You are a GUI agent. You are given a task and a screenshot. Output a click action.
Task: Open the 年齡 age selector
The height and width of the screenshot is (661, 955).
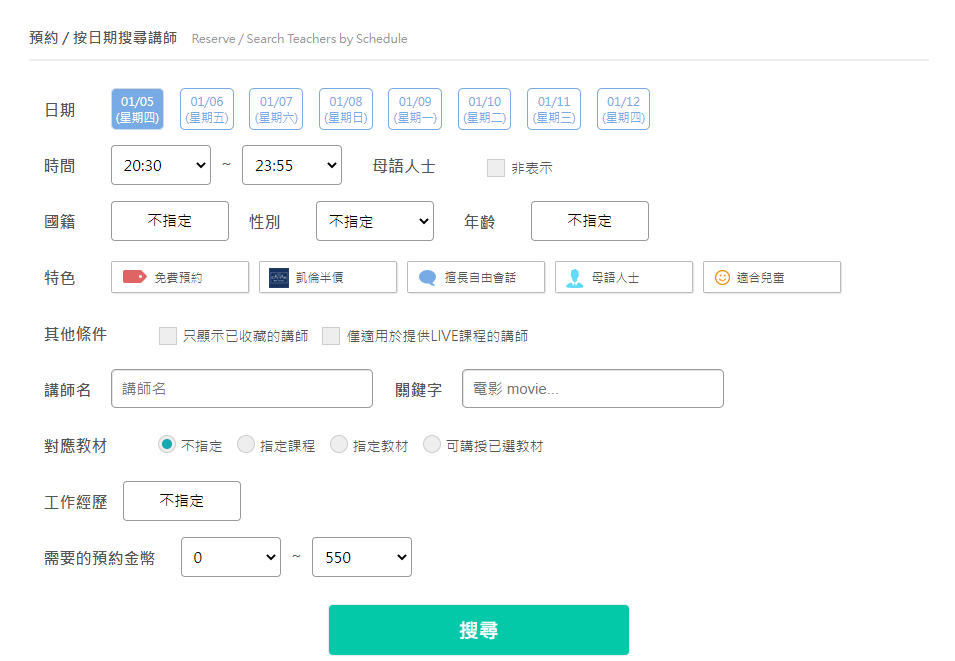pyautogui.click(x=590, y=221)
